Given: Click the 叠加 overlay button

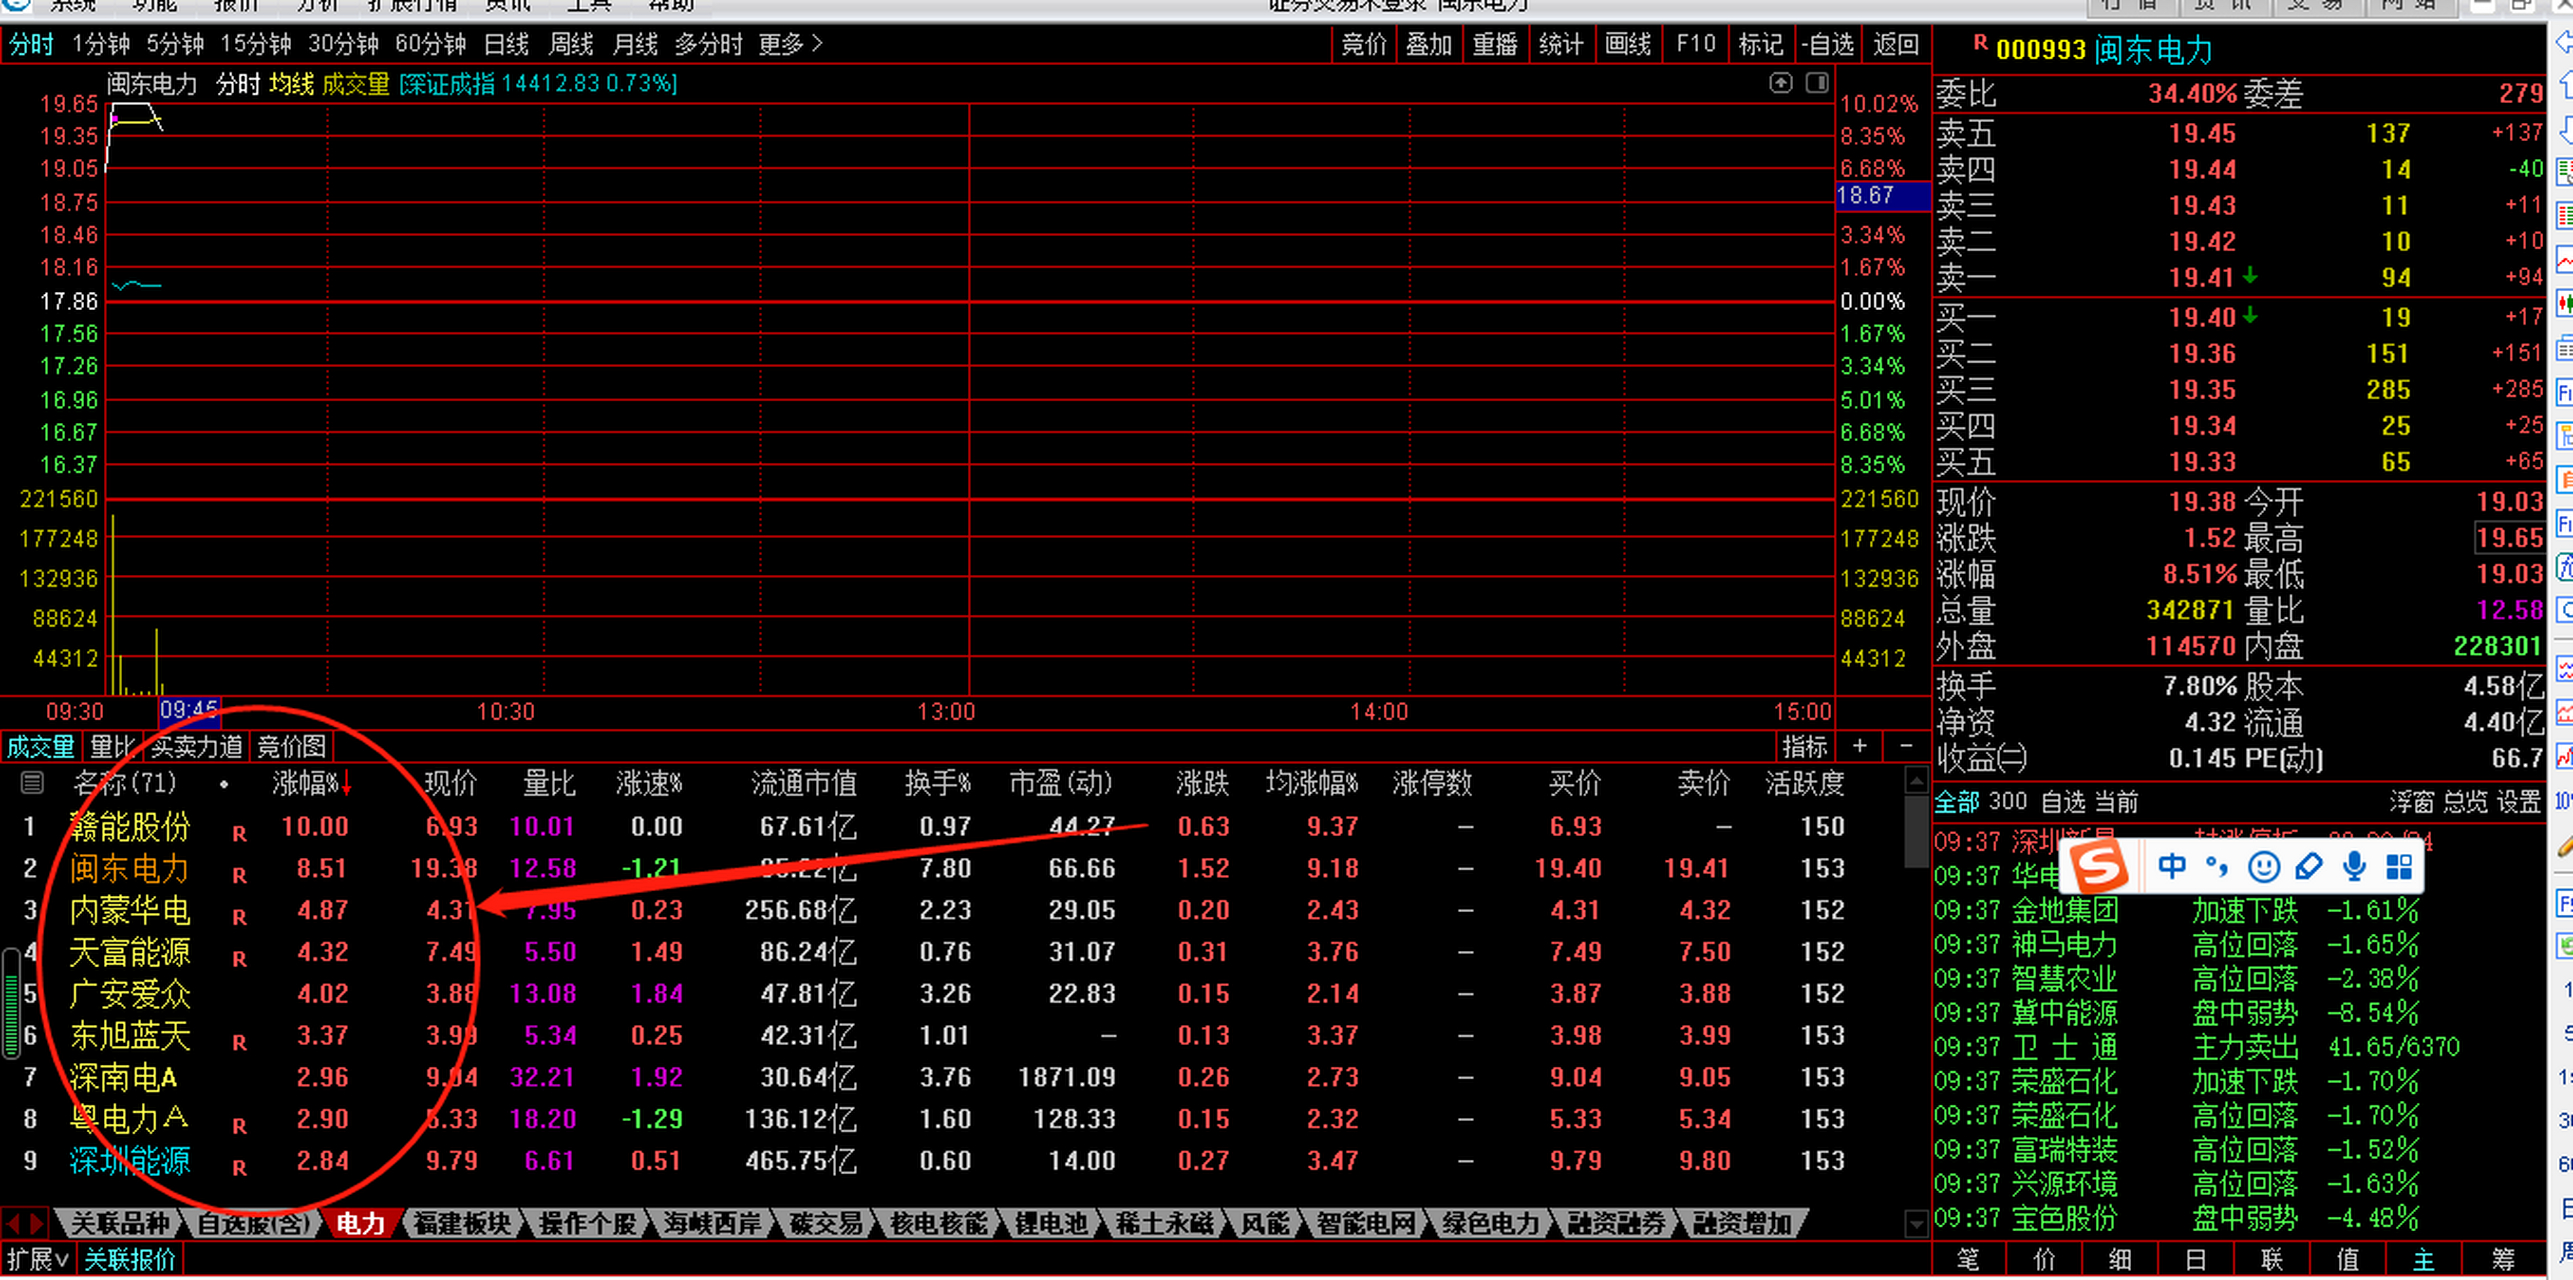Looking at the screenshot, I should tap(1429, 44).
